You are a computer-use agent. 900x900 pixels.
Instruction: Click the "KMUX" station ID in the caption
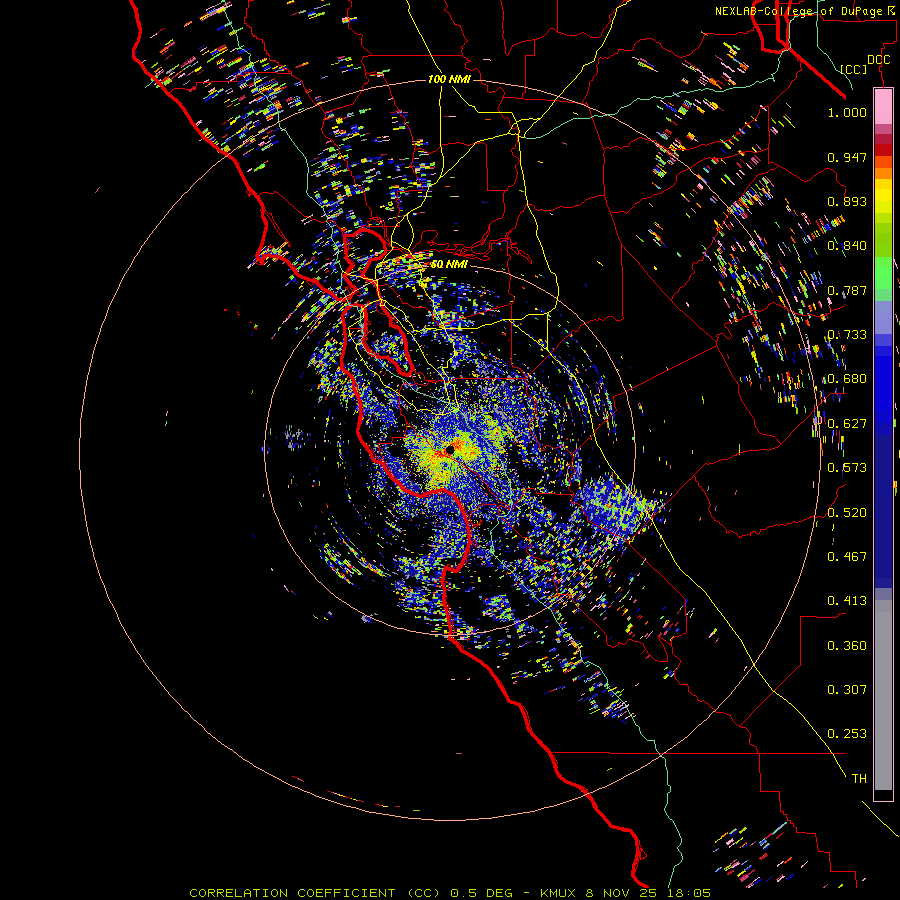[x=559, y=893]
